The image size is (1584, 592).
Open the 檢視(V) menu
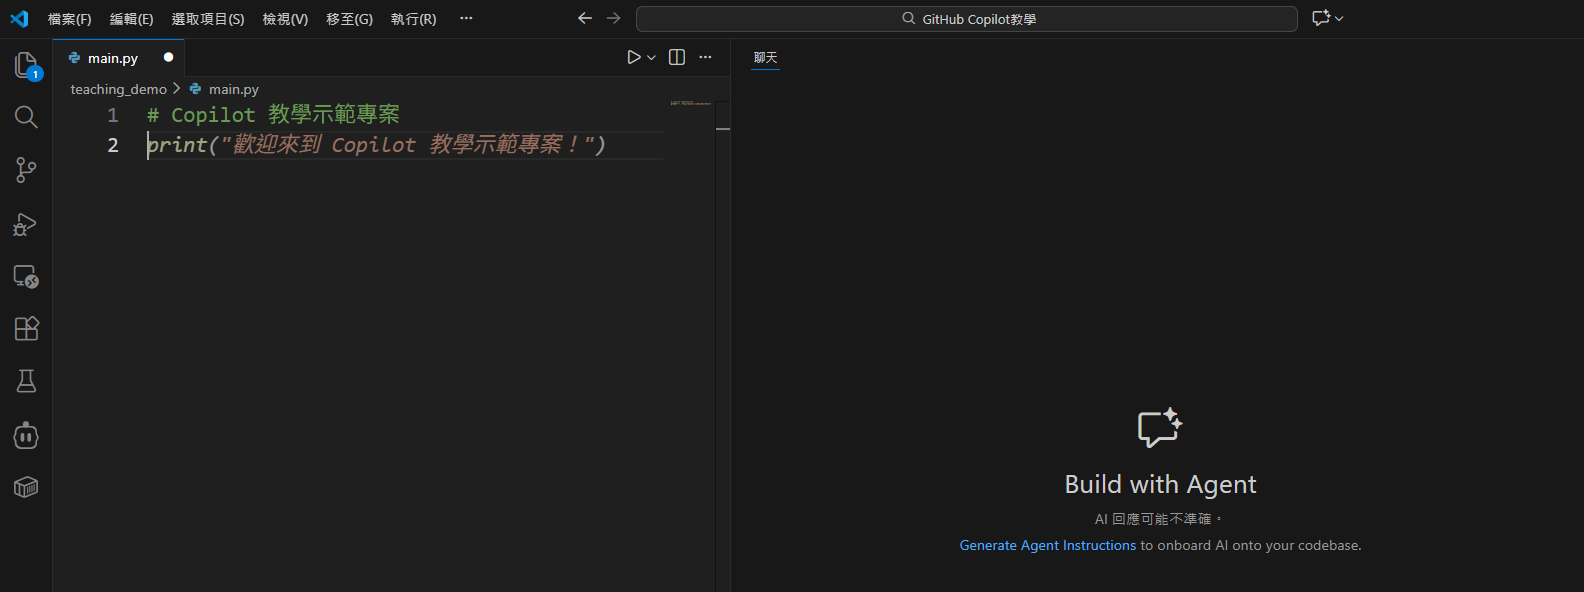[285, 19]
